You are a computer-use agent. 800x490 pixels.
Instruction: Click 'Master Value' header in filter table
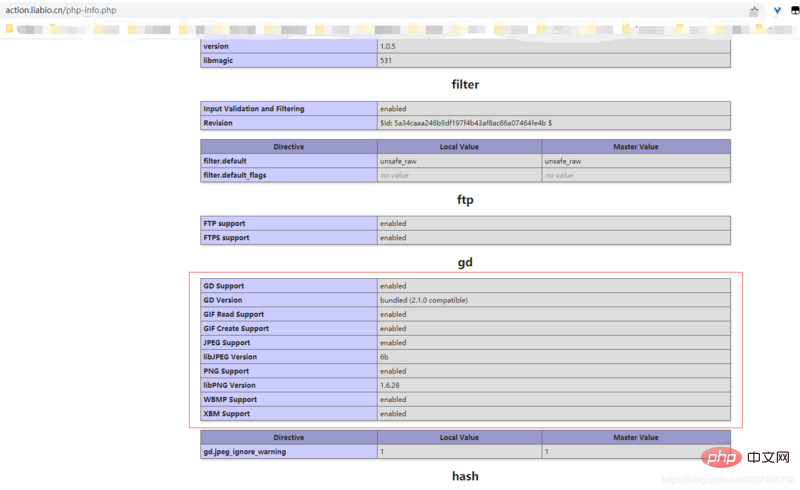click(x=635, y=146)
